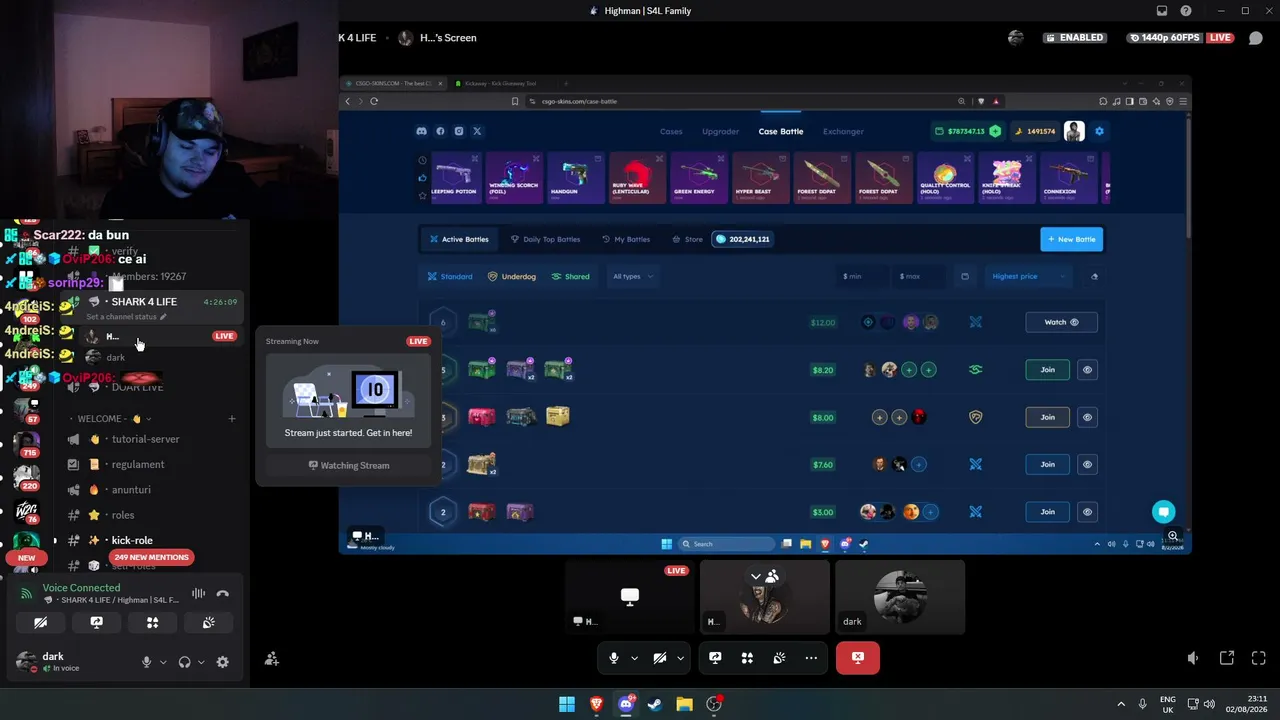Open the regulament channel

[138, 464]
